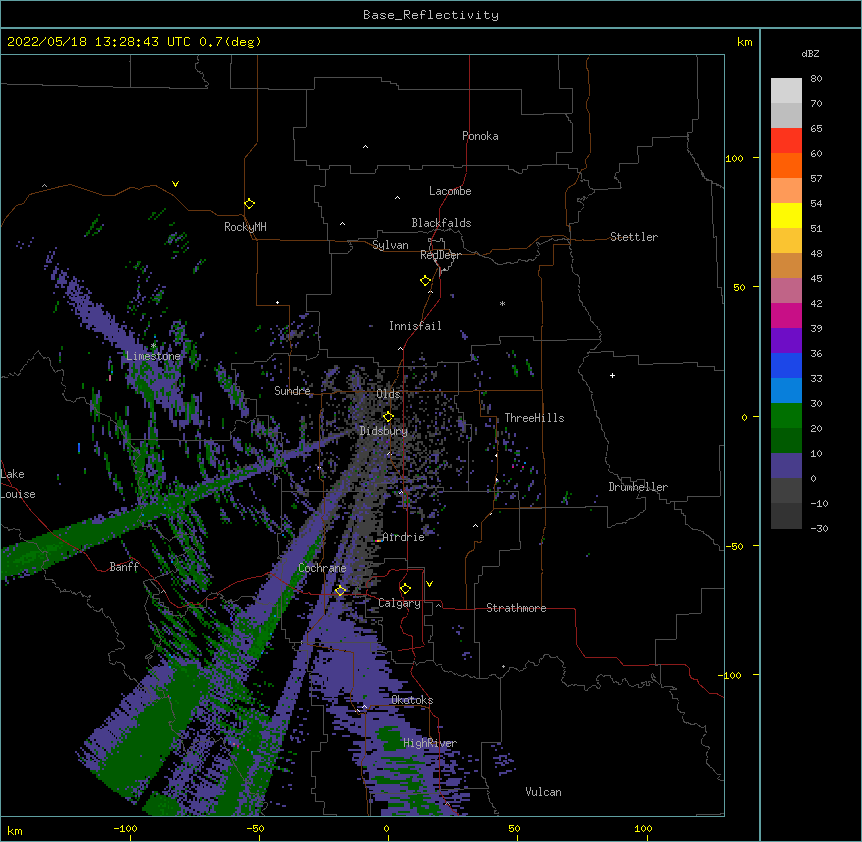
Task: Click the Blackfalds city label
Action: 441,223
